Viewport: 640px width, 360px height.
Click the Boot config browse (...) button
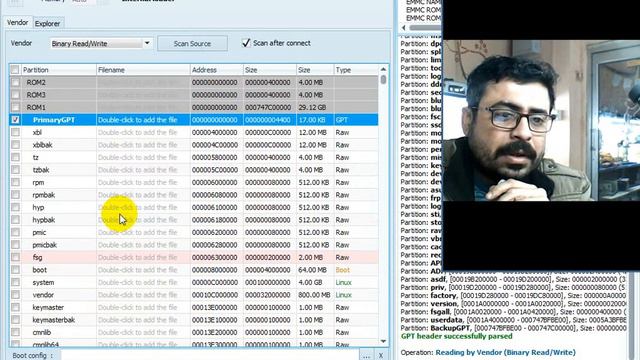[x=366, y=356]
